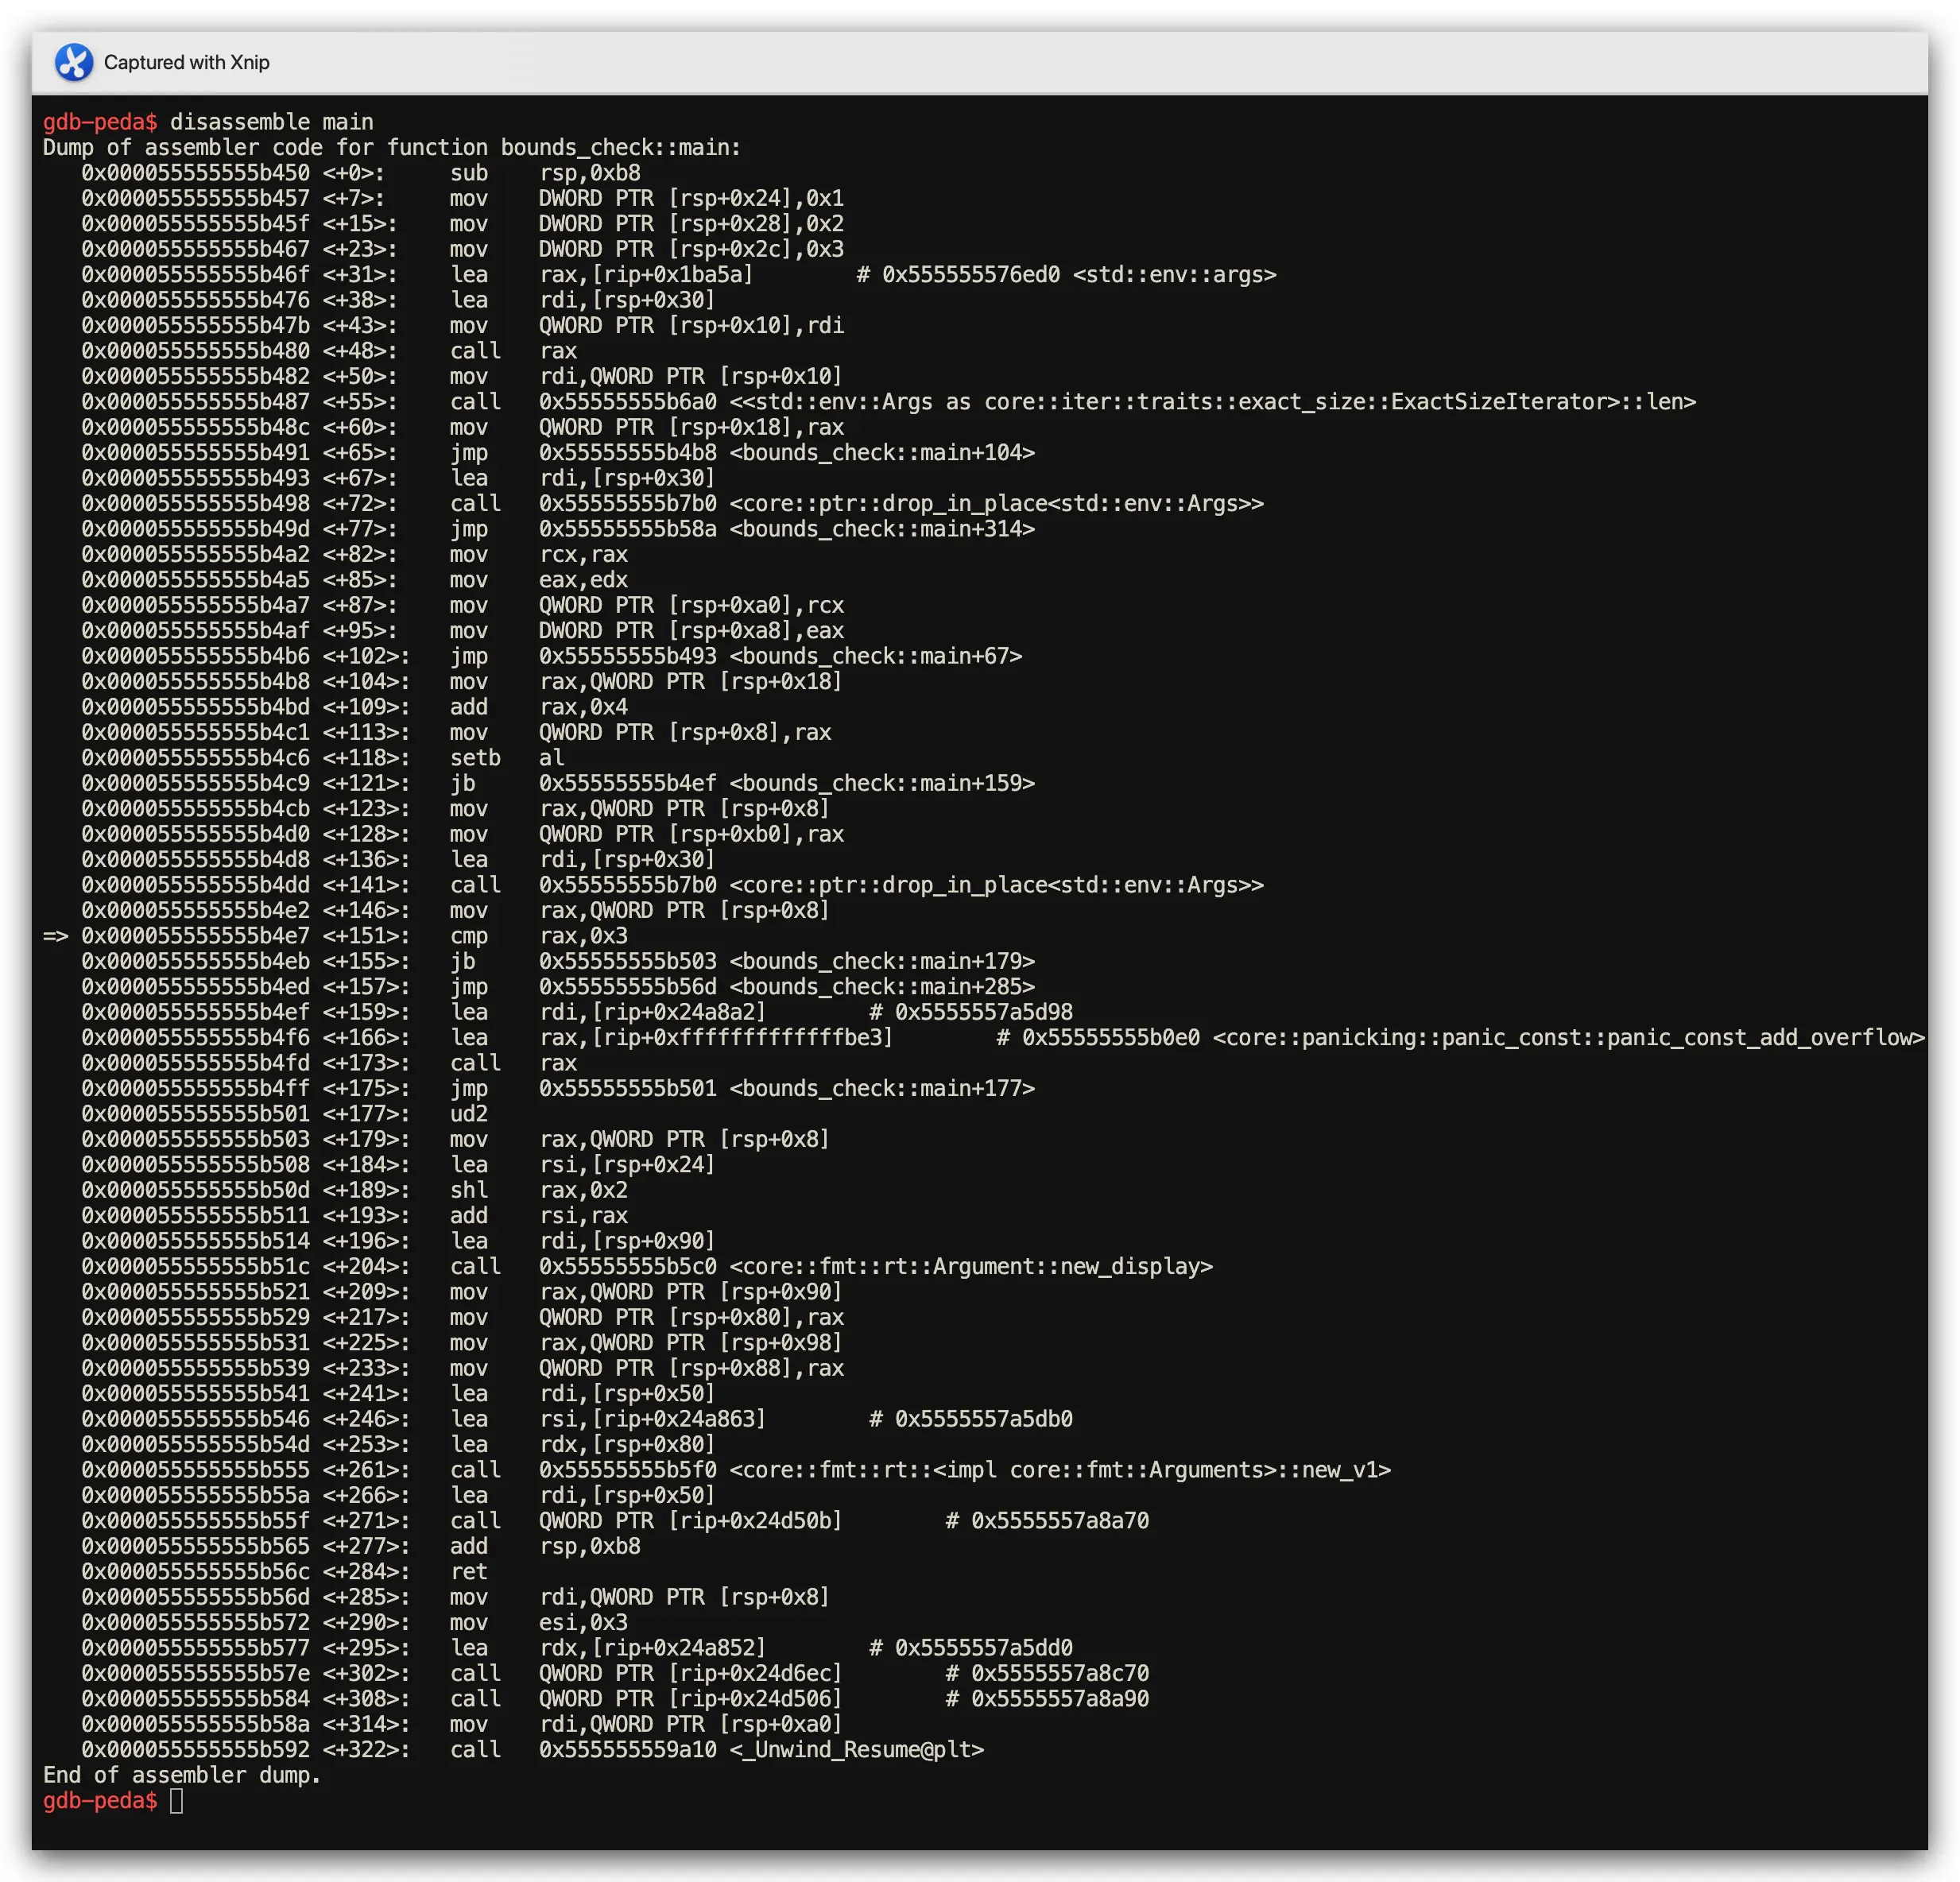
Task: Click the bottom gdb-peda$ prompt
Action: [x=100, y=1801]
